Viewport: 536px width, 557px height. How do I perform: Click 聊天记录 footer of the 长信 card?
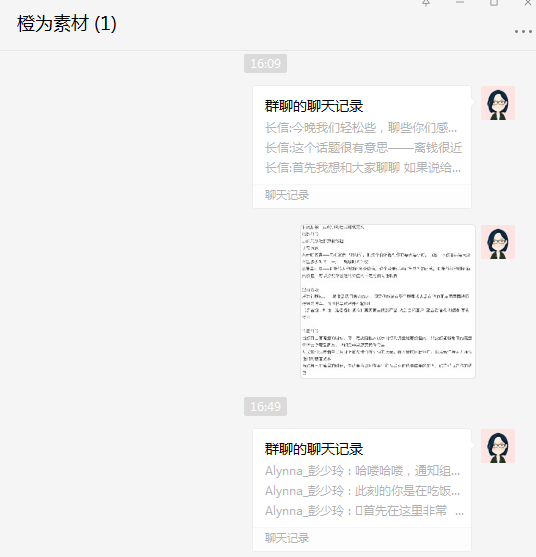[x=287, y=195]
